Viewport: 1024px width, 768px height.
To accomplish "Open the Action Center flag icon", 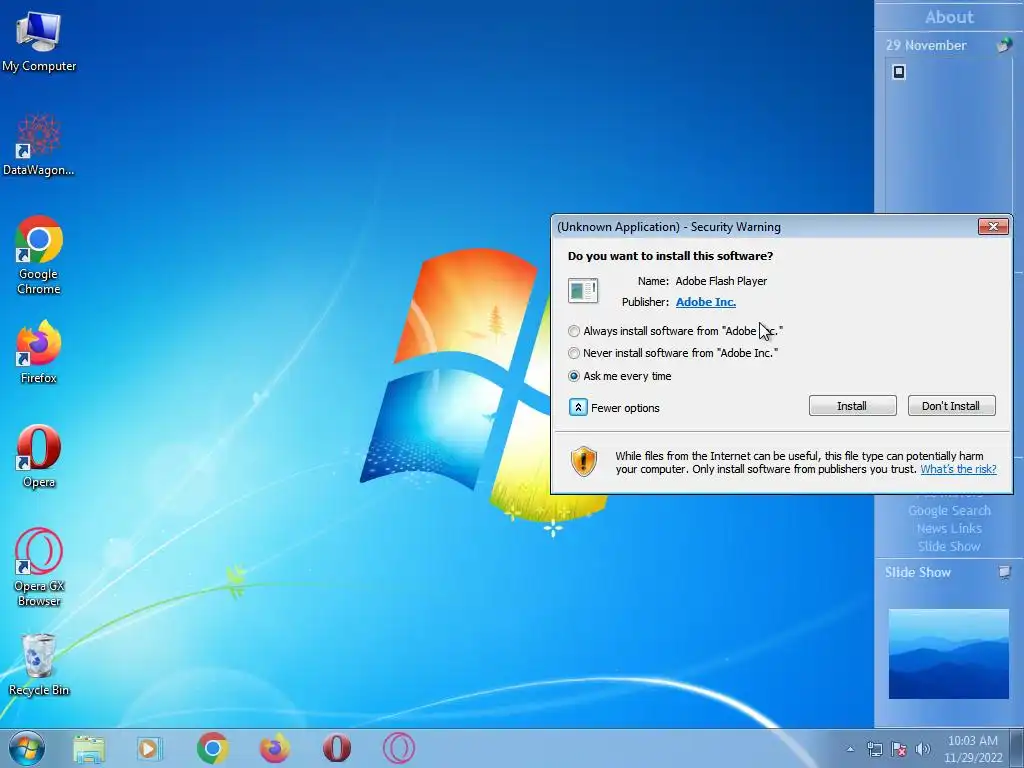I will click(x=899, y=749).
